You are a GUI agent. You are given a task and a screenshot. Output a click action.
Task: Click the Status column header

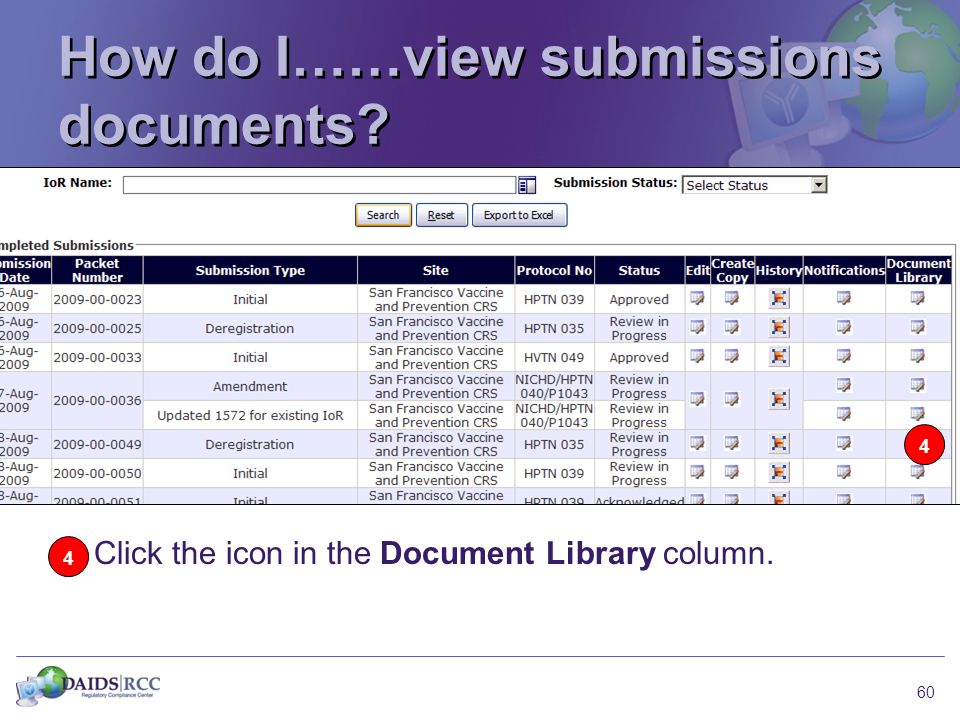point(639,270)
